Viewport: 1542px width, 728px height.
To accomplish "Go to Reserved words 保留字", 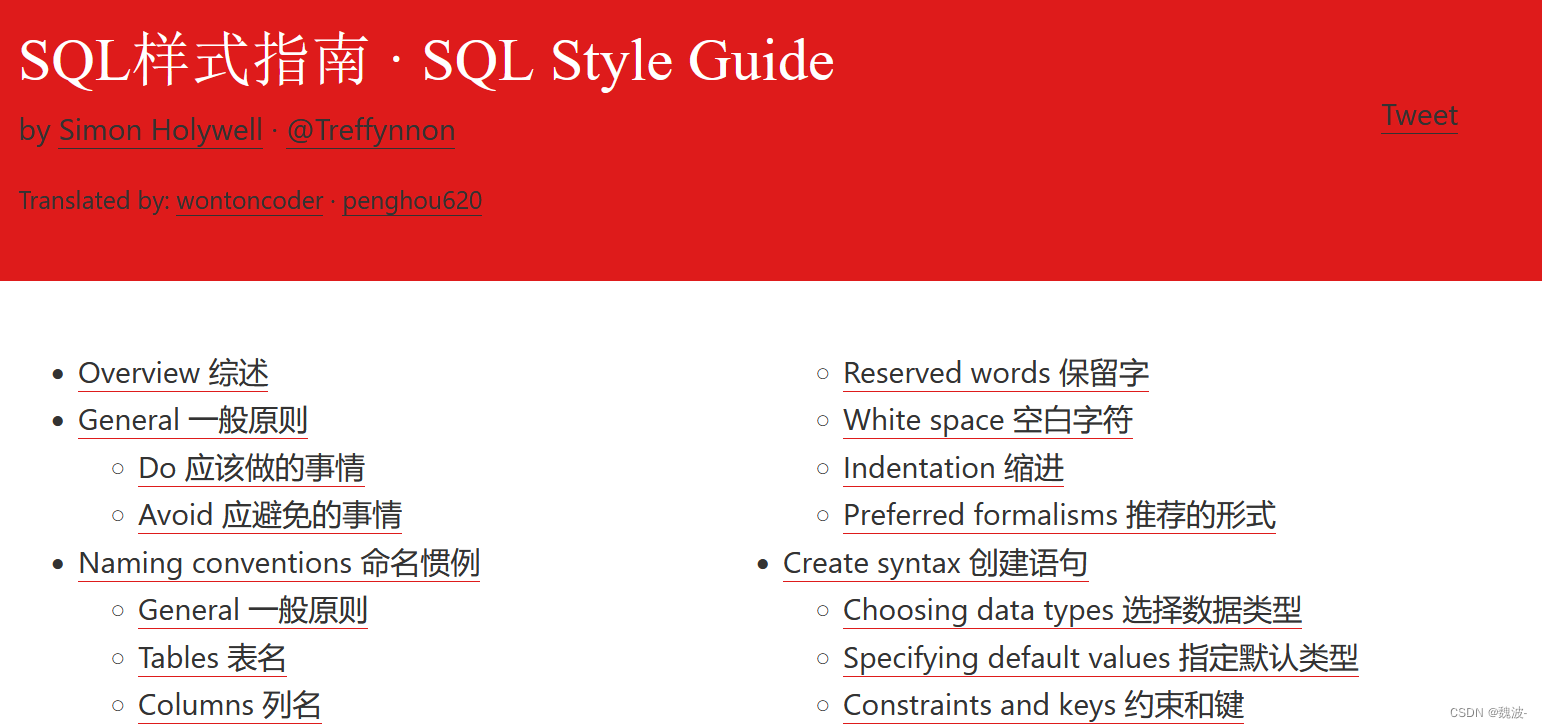I will pos(996,373).
